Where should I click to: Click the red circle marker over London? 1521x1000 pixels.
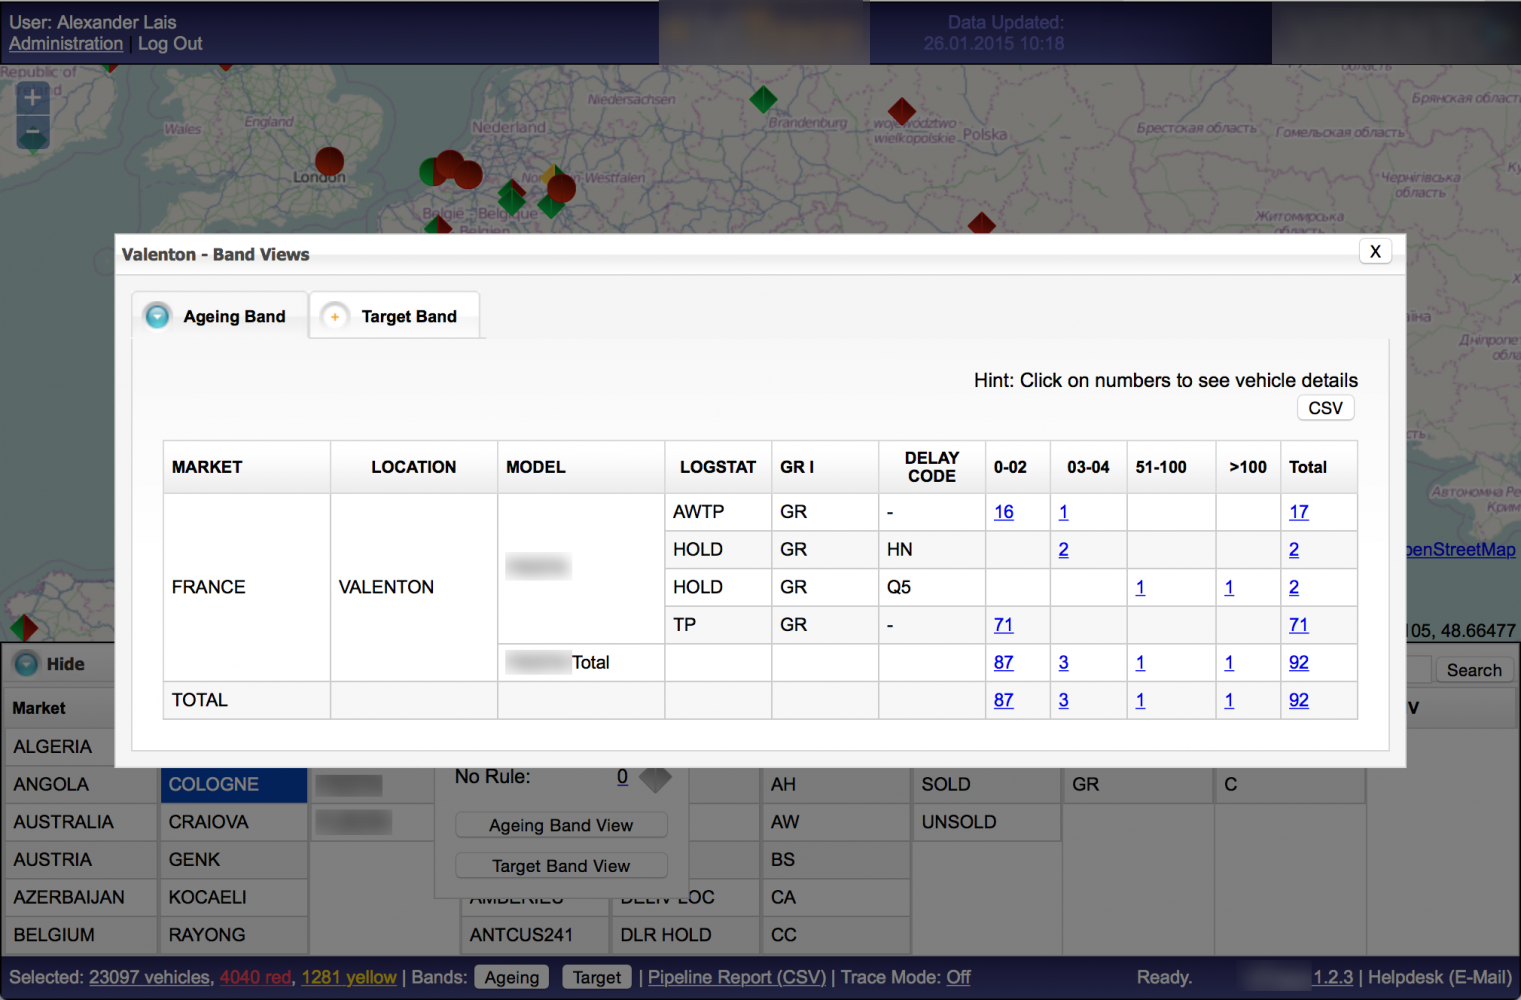[329, 160]
